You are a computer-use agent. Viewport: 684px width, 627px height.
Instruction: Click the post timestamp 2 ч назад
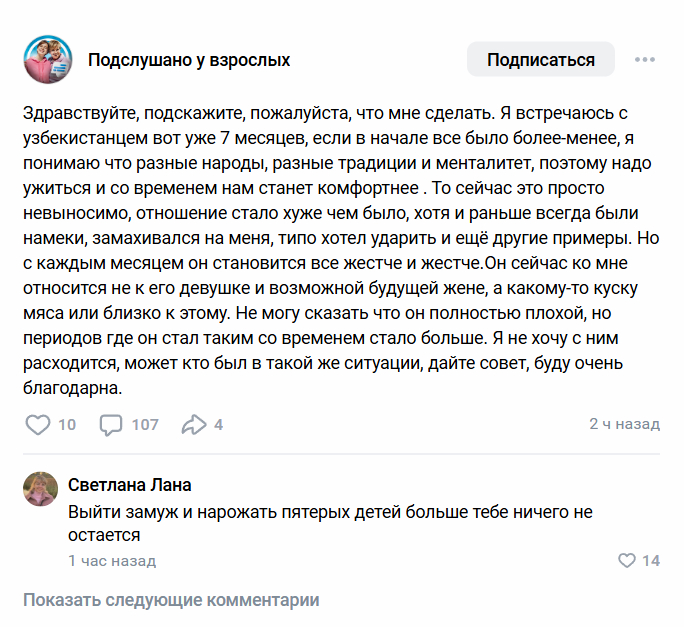click(624, 424)
